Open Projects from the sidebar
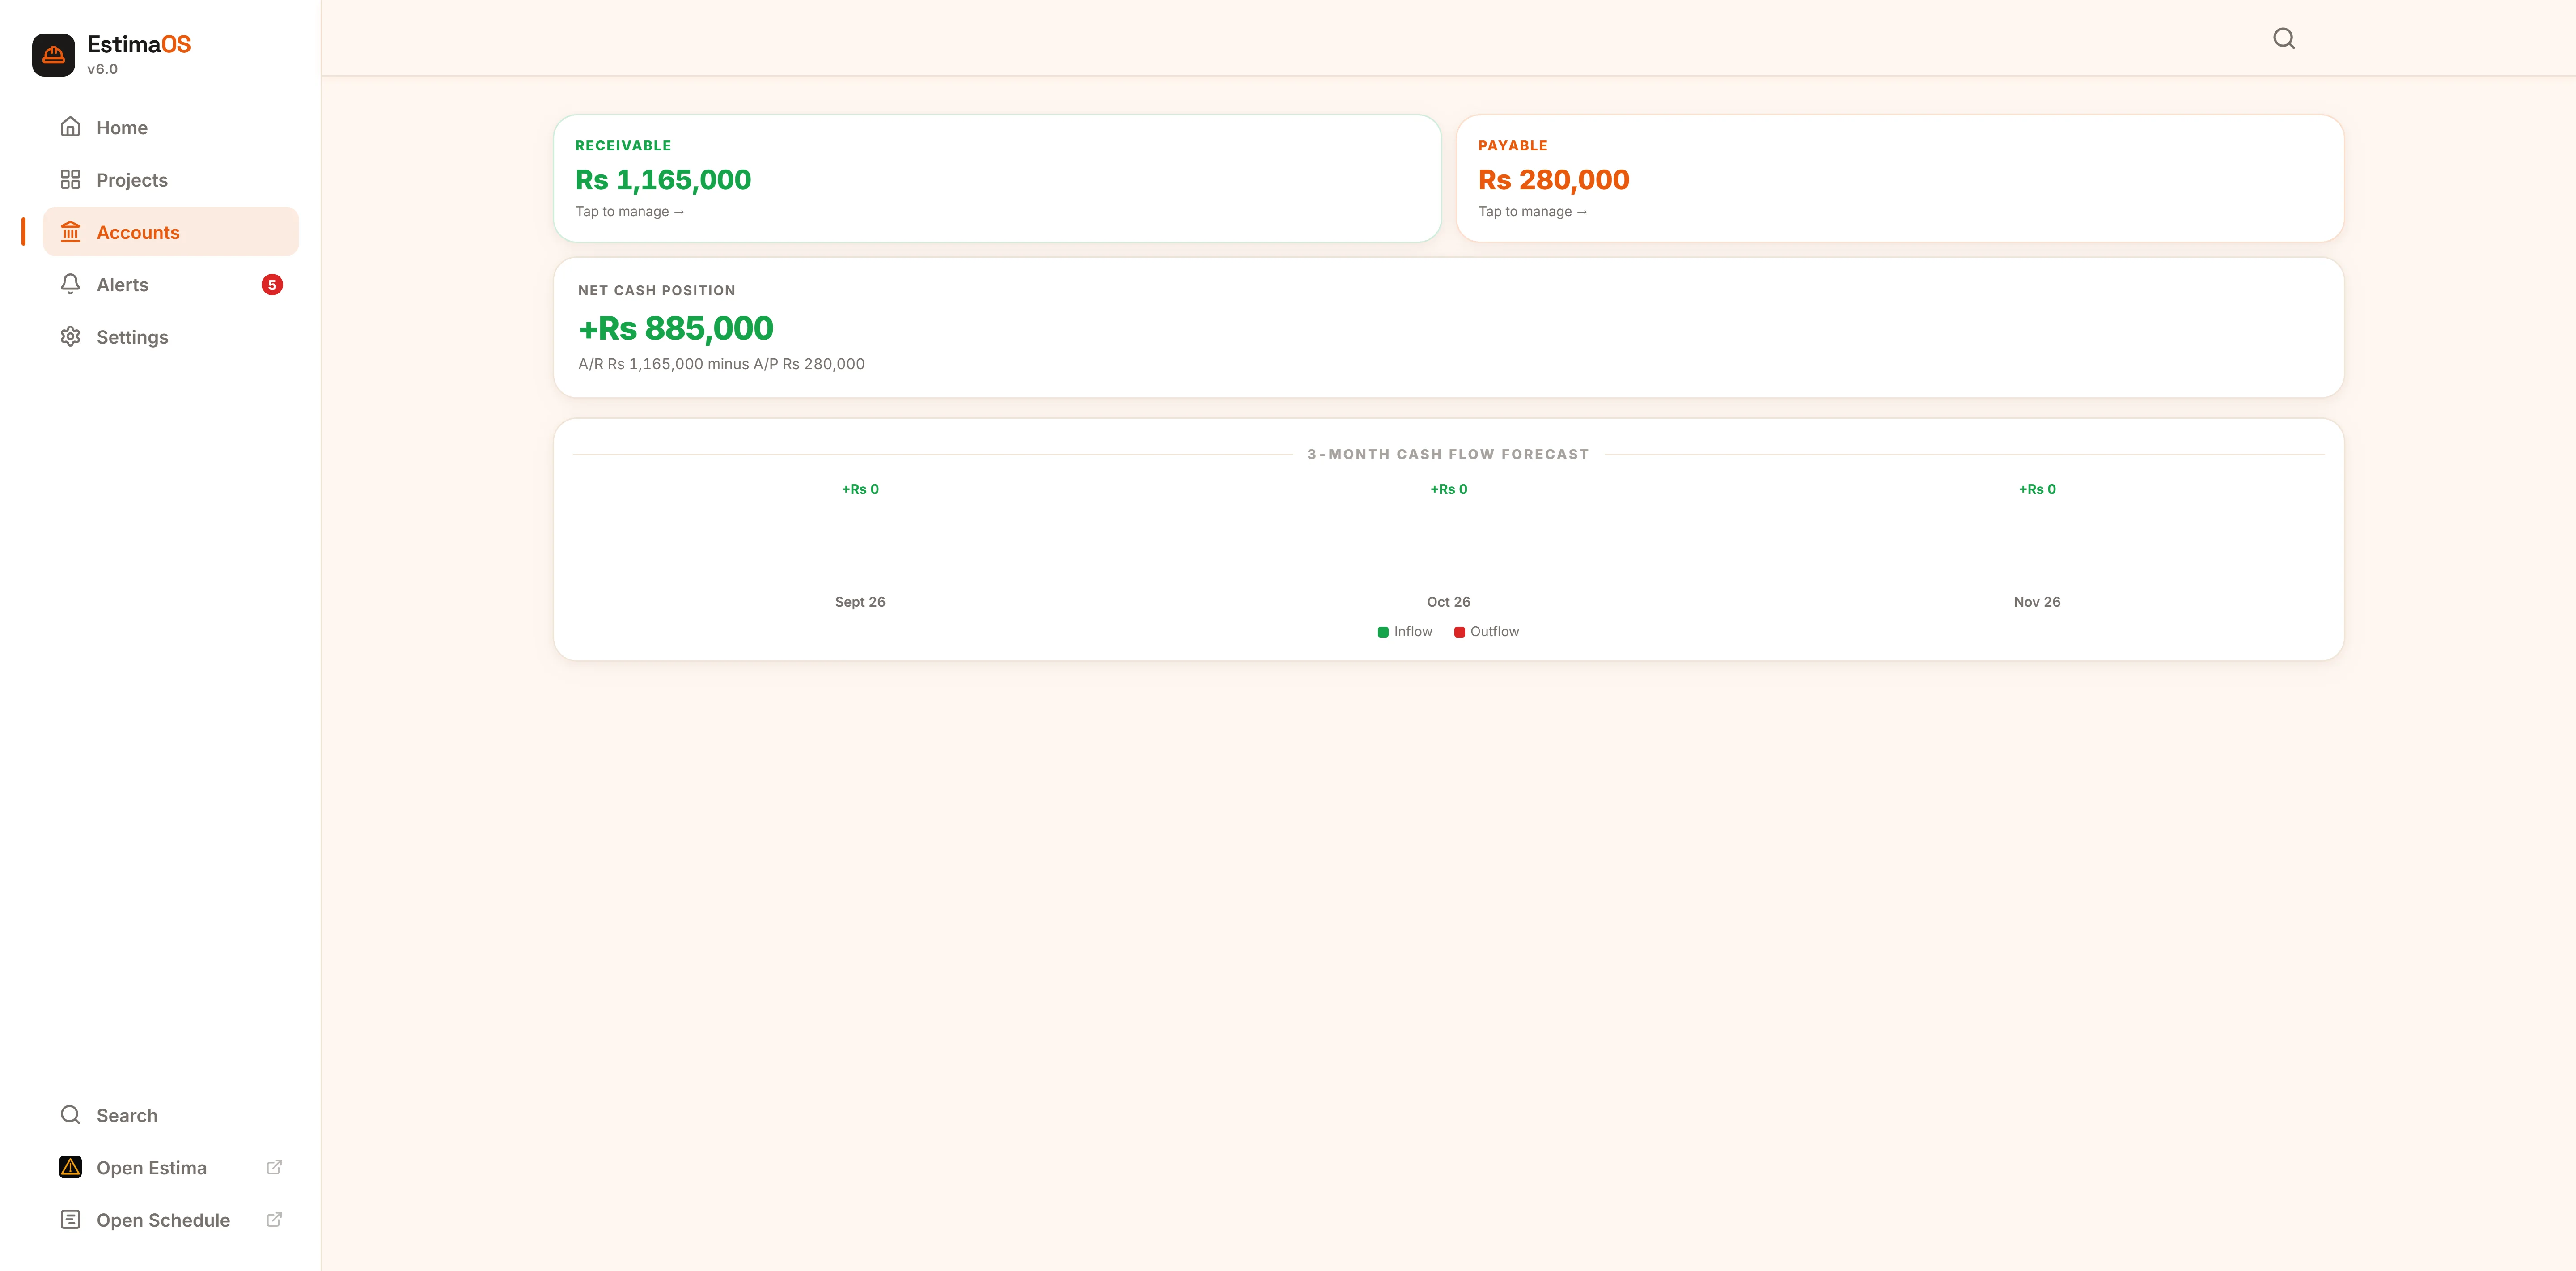The height and width of the screenshot is (1271, 2576). (171, 180)
